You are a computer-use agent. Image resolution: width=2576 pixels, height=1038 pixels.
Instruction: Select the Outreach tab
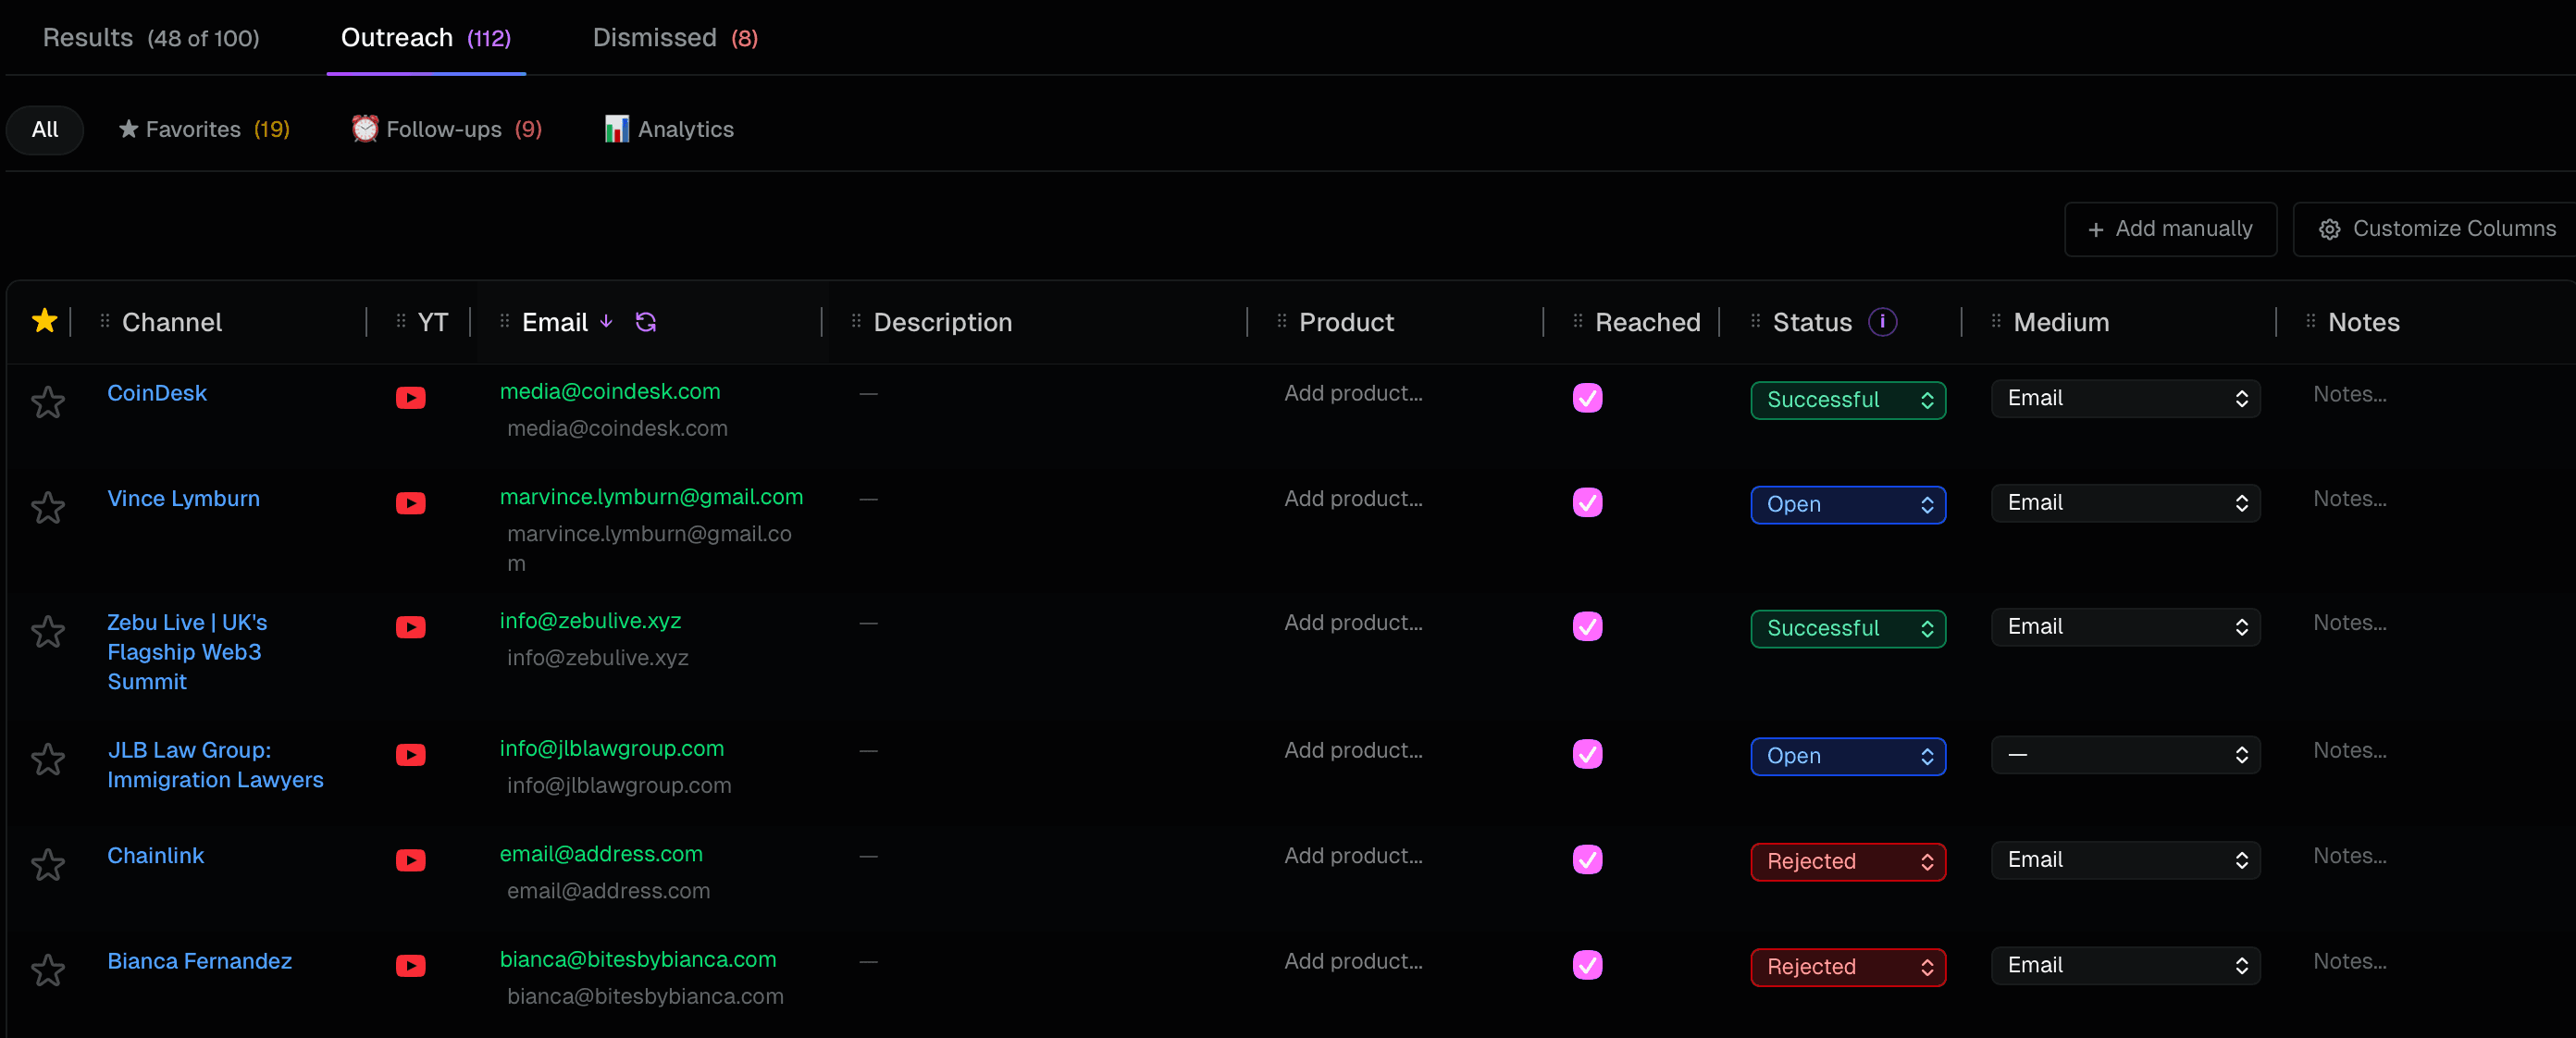pyautogui.click(x=426, y=38)
